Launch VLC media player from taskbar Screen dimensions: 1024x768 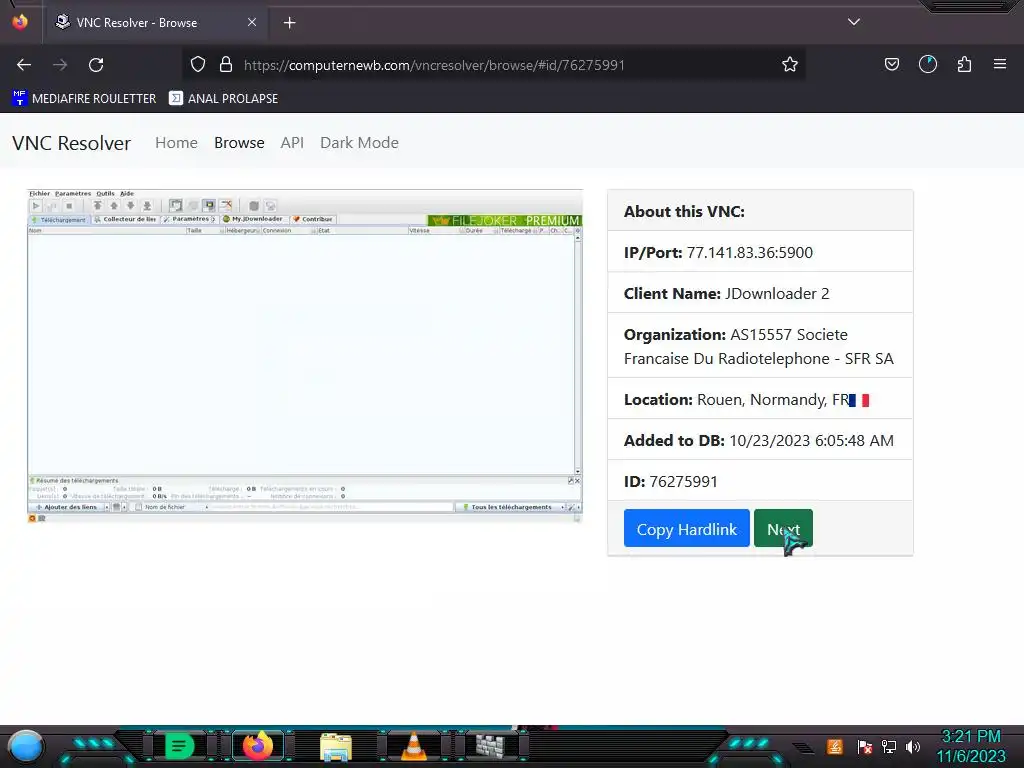[414, 746]
